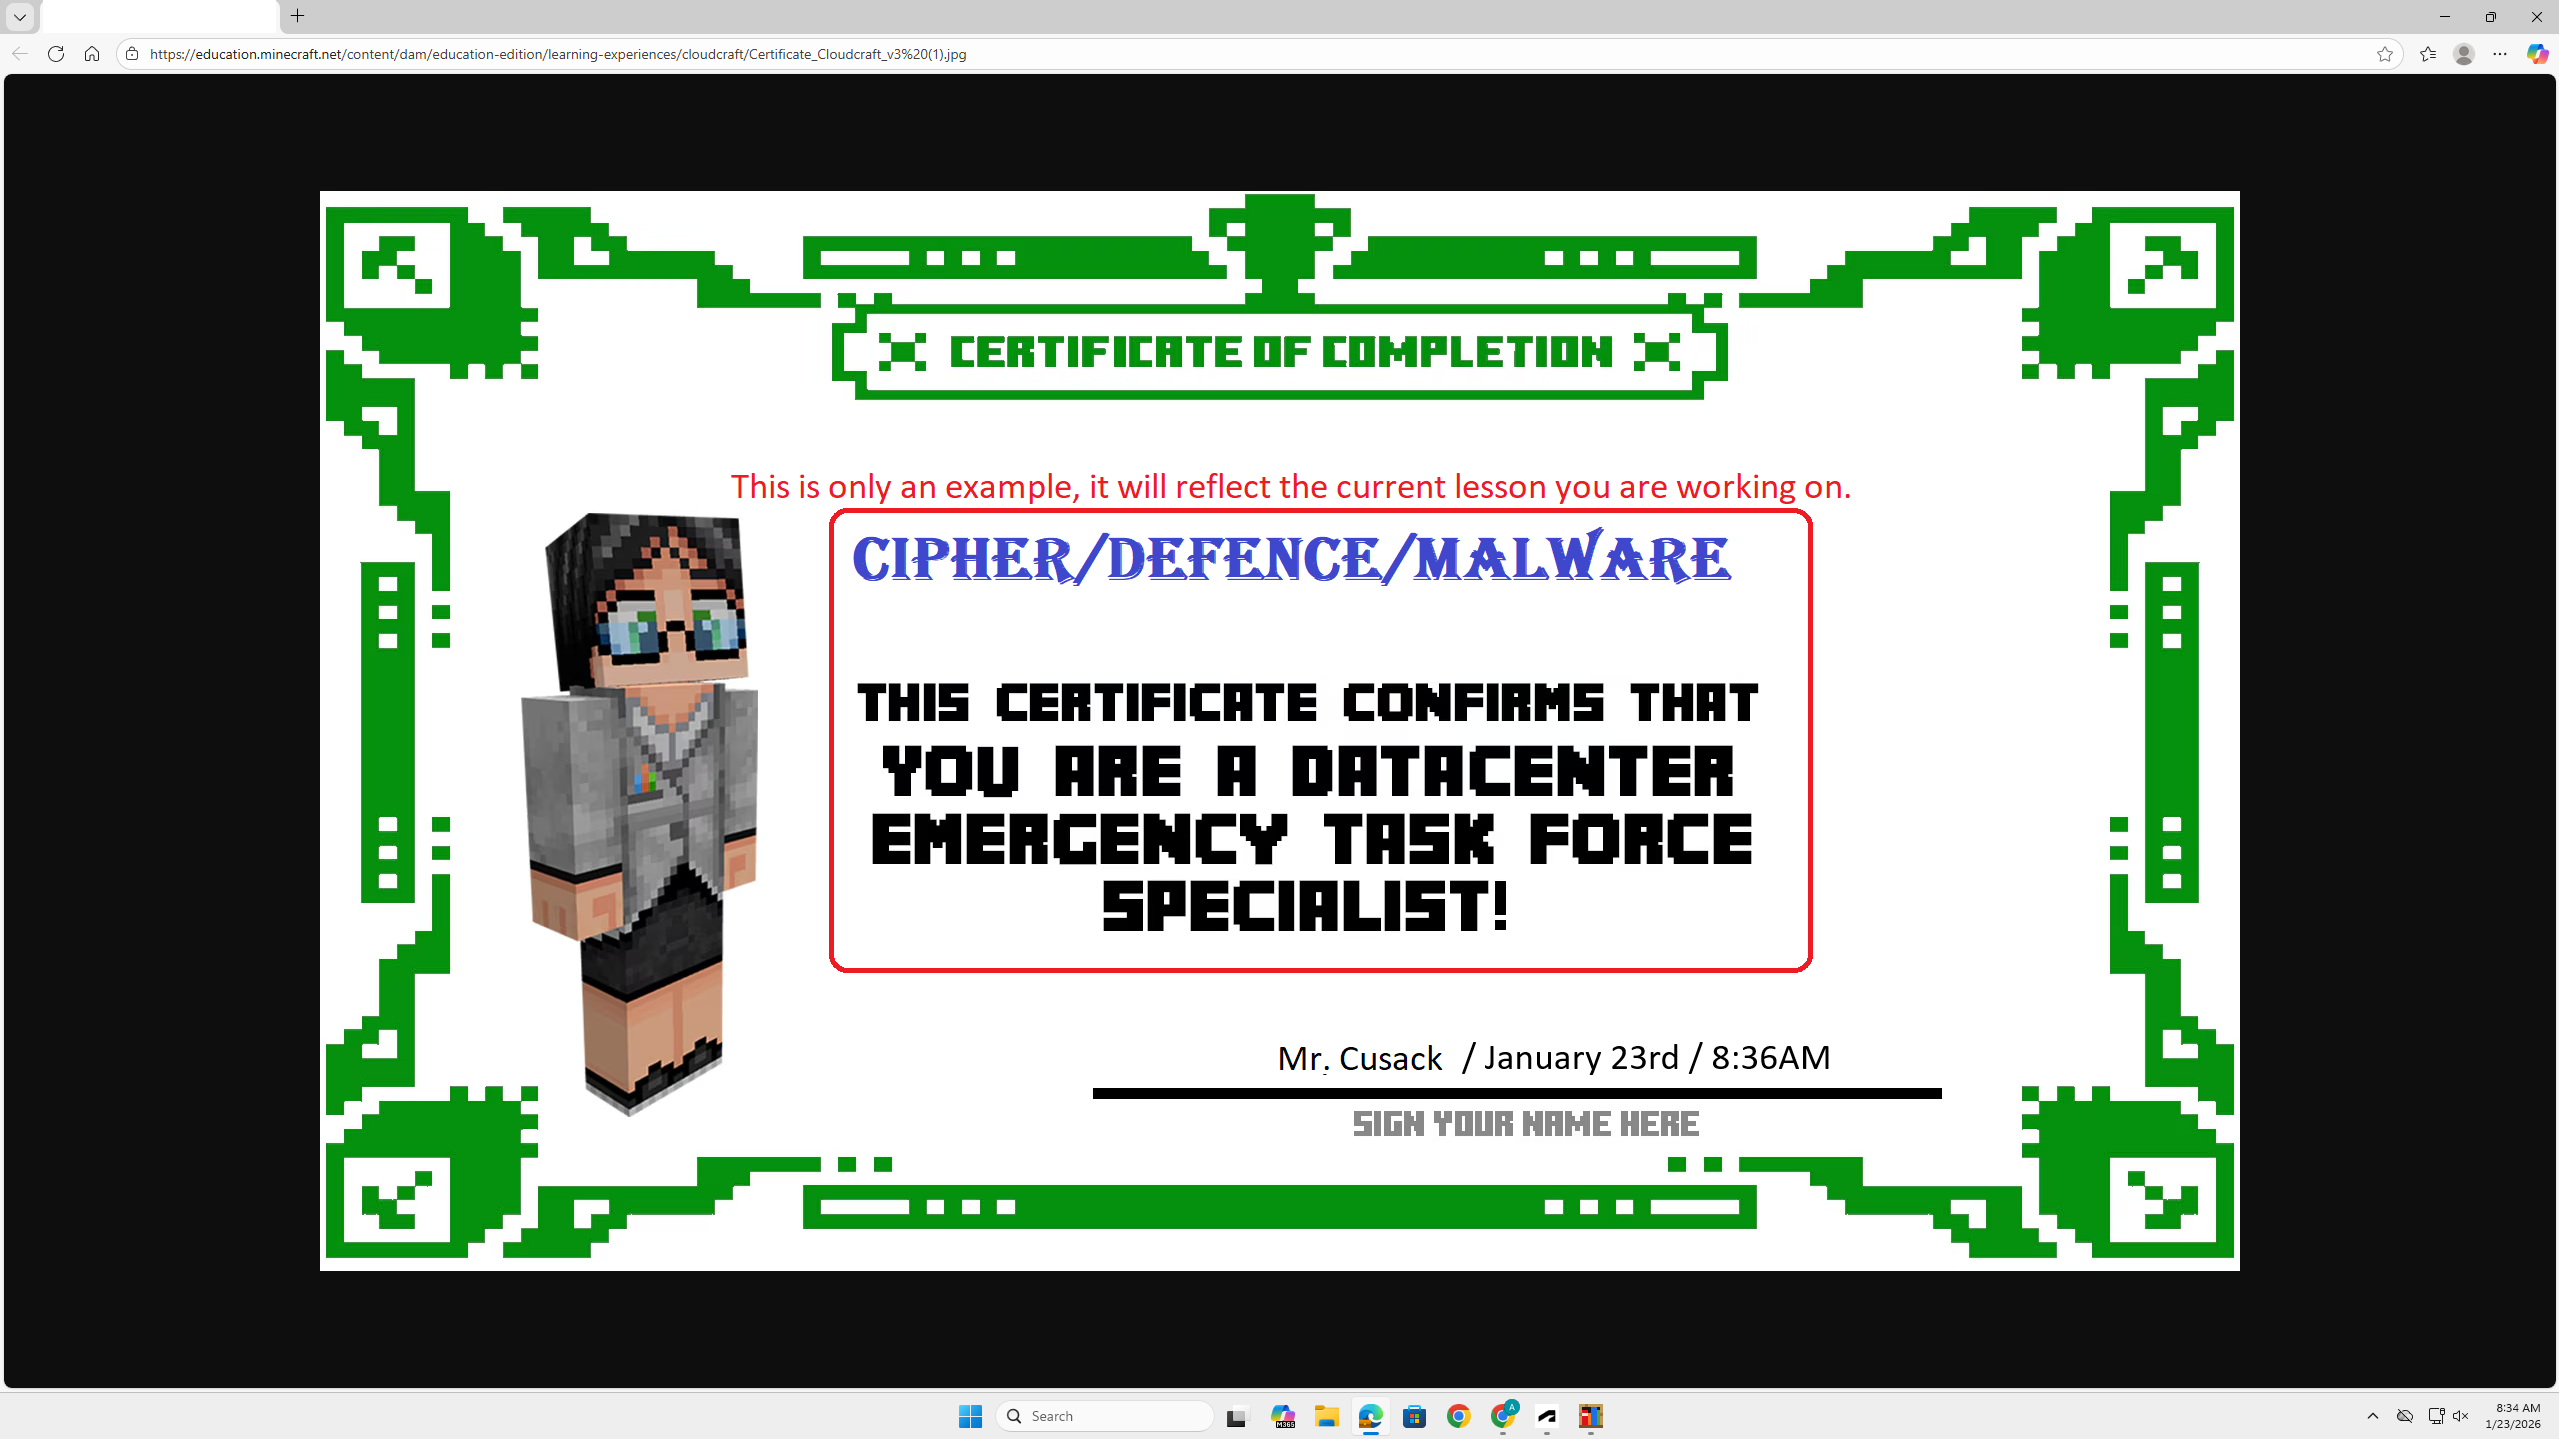
Task: Click the Windows taskbar Search box
Action: pos(1105,1416)
